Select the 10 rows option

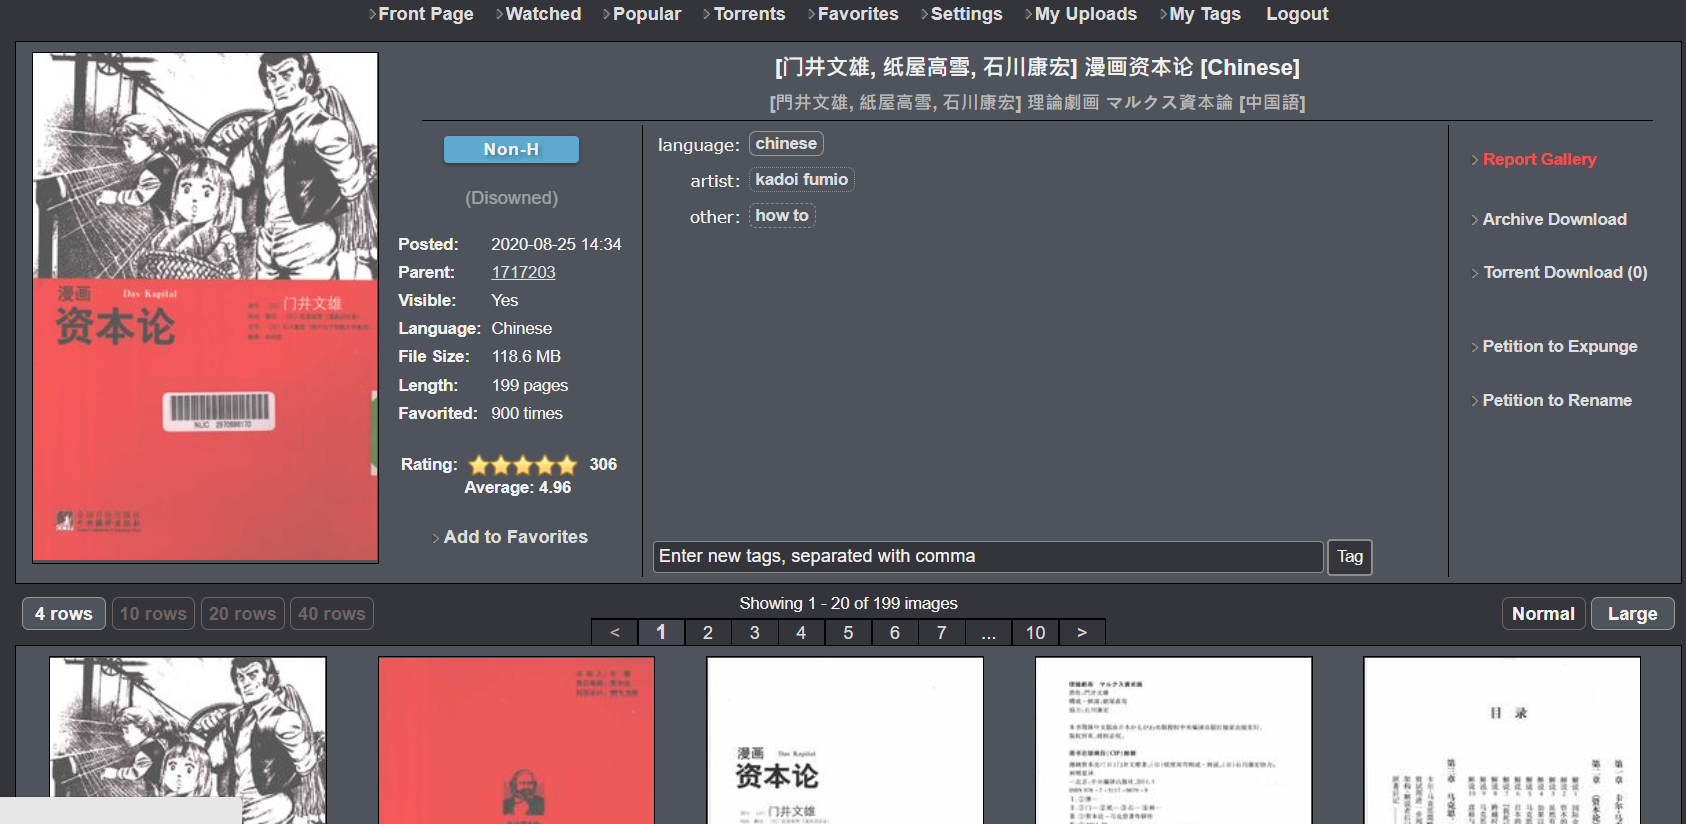click(153, 614)
